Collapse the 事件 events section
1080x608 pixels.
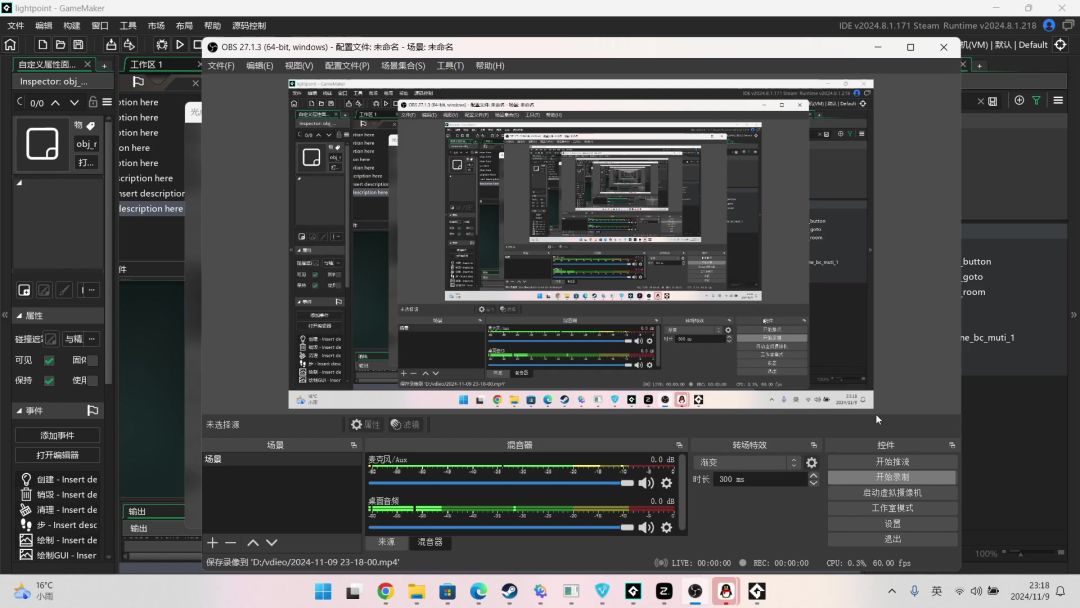pyautogui.click(x=19, y=411)
